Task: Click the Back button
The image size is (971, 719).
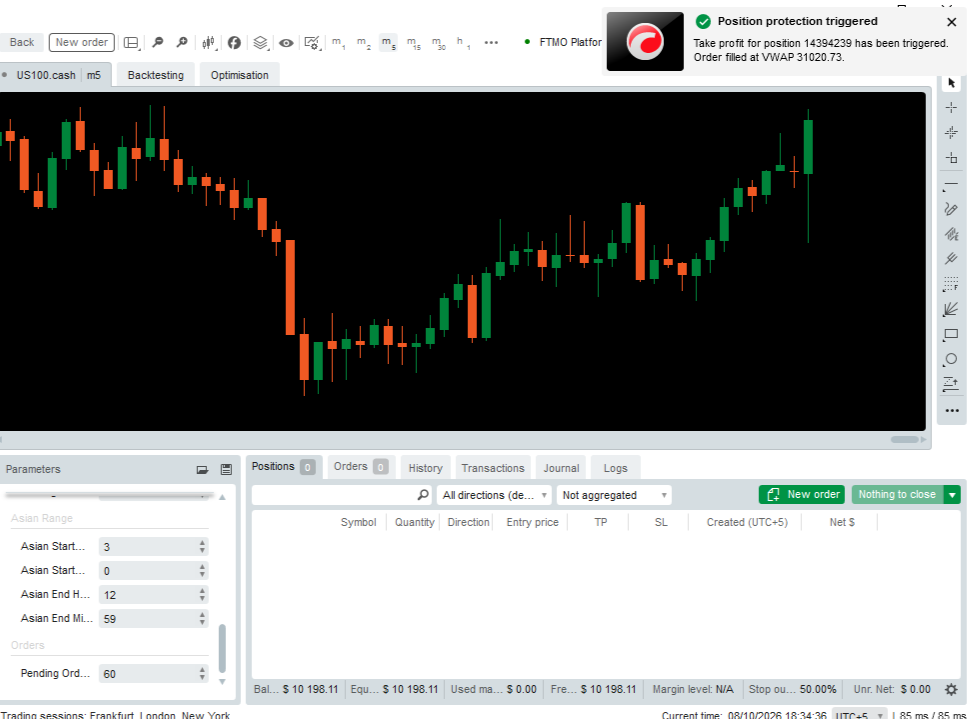Action: click(22, 42)
